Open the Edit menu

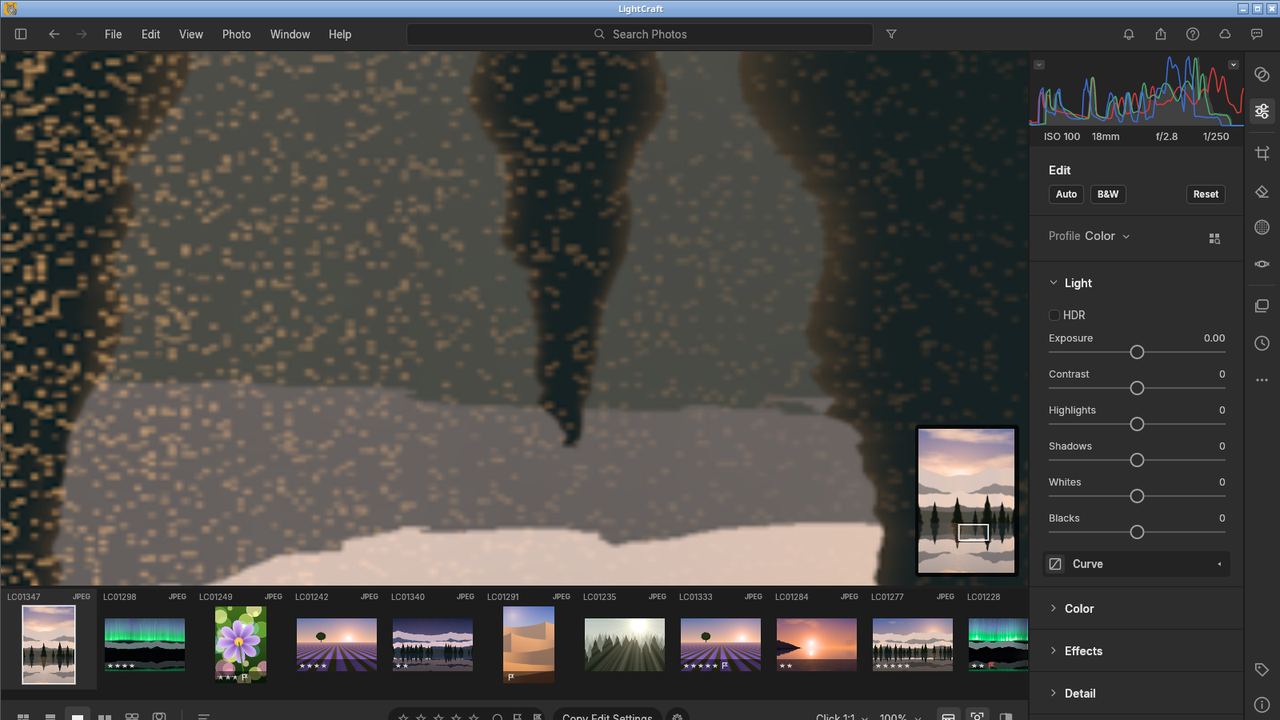150,34
